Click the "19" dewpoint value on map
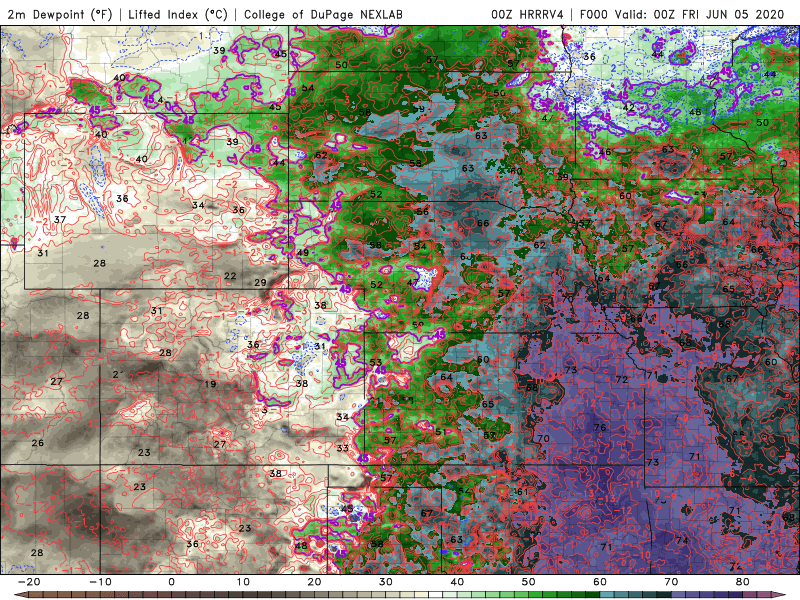Screen dimensions: 800x600 [x=210, y=384]
